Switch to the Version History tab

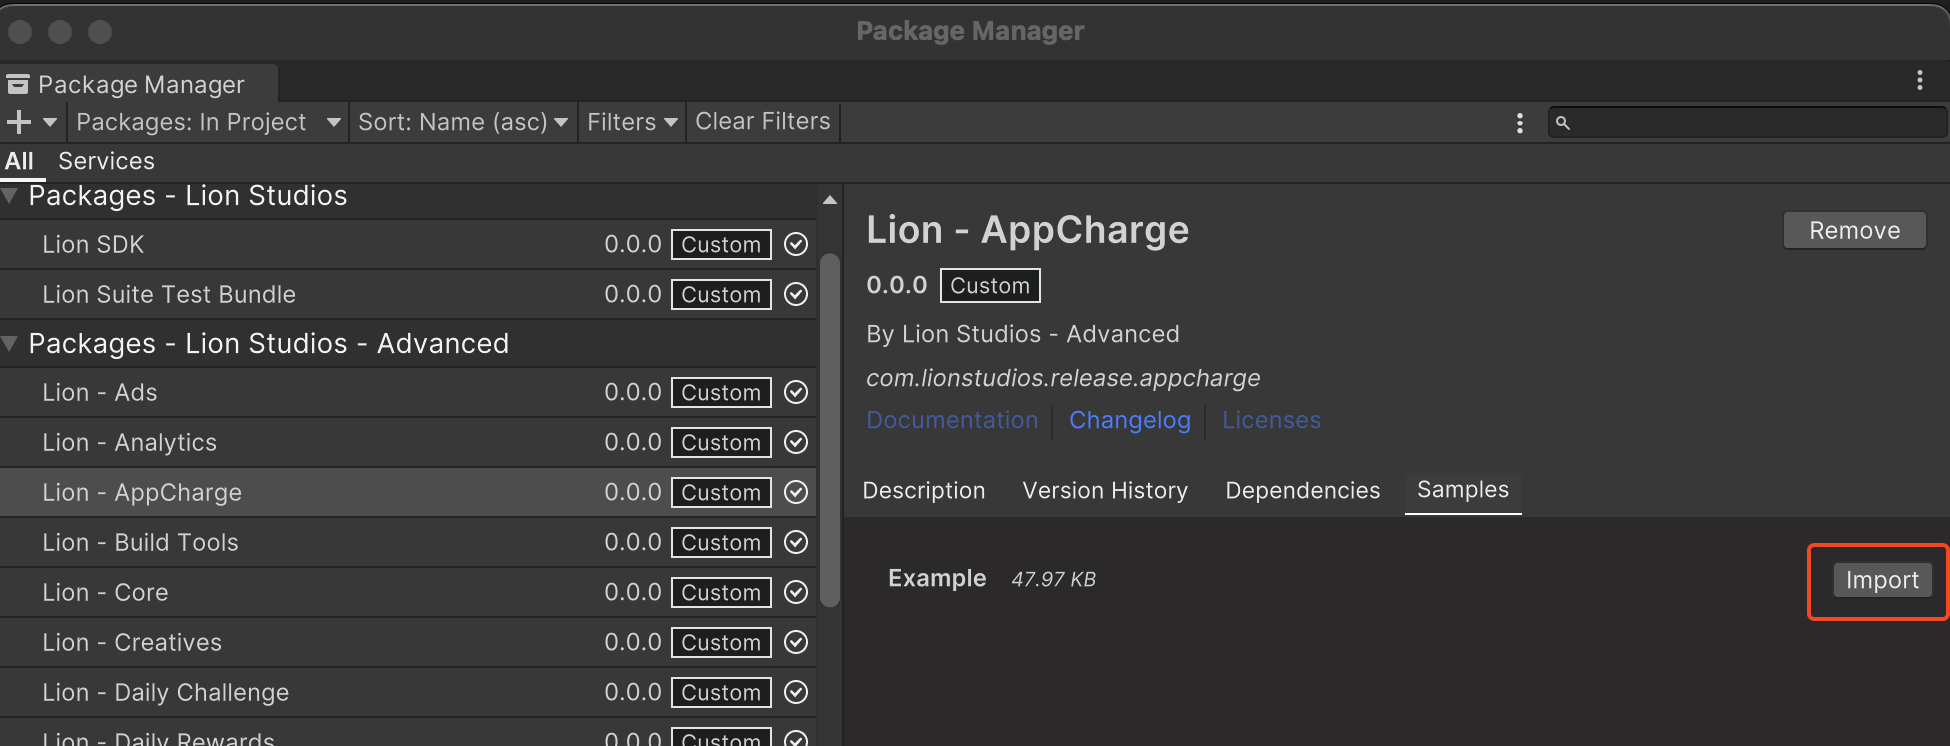(x=1104, y=490)
